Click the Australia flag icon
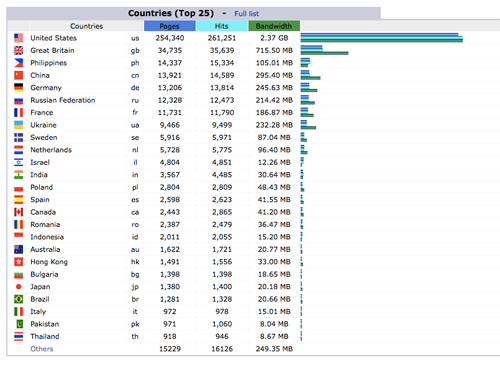Image resolution: width=500 pixels, height=365 pixels. click(19, 249)
